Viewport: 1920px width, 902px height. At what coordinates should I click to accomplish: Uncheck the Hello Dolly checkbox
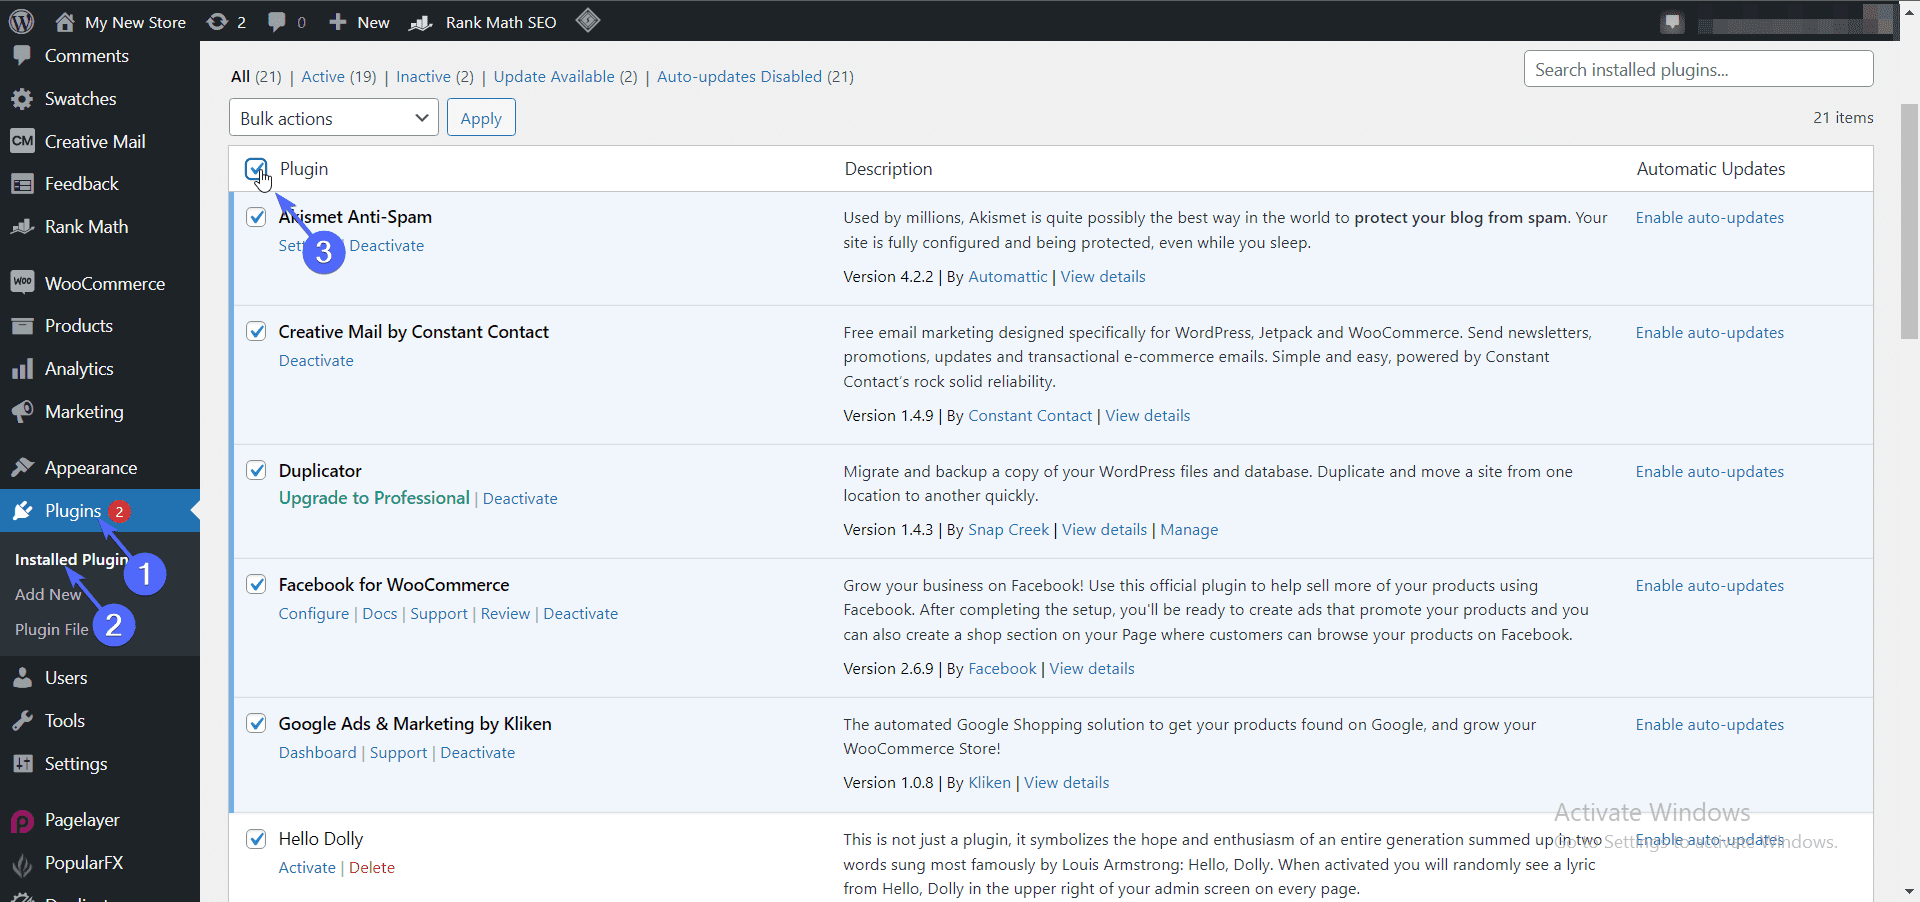coord(256,838)
